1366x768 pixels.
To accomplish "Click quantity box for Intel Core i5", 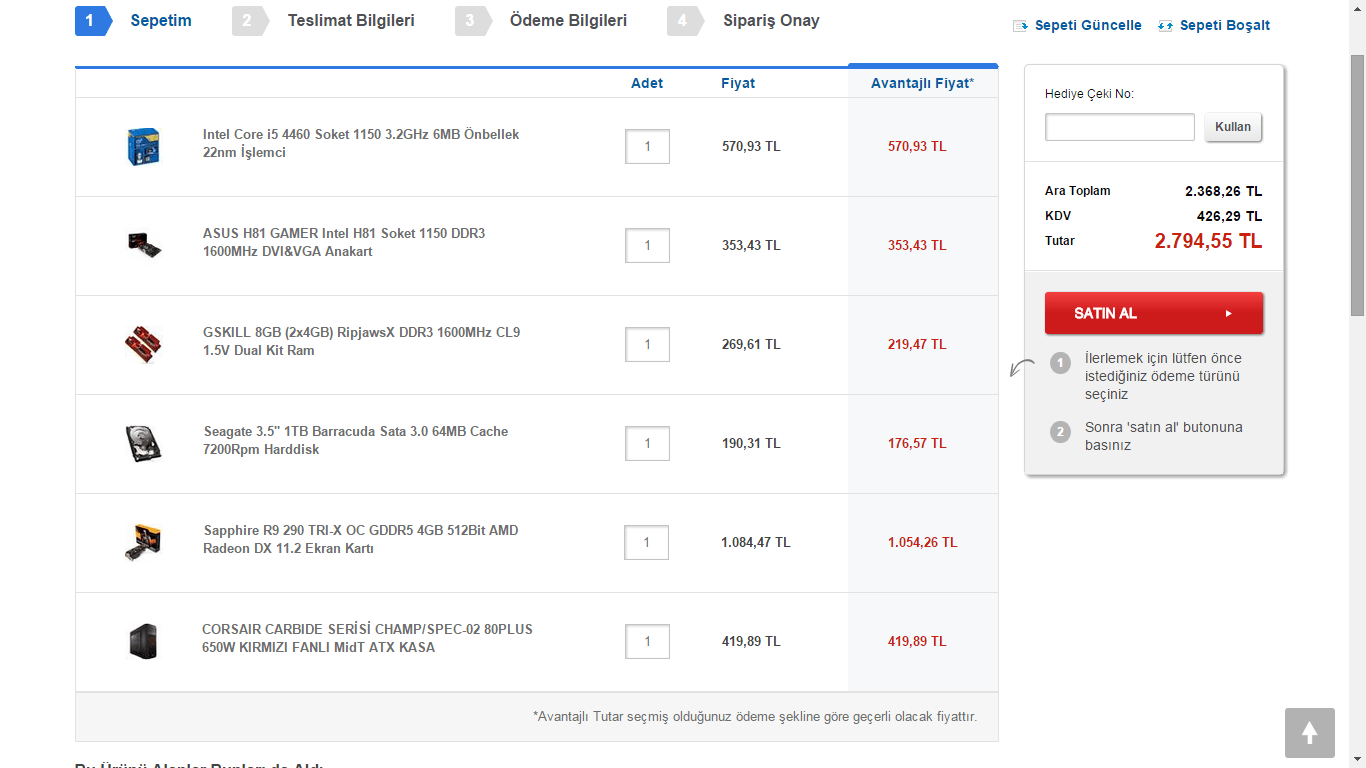I will tap(647, 146).
